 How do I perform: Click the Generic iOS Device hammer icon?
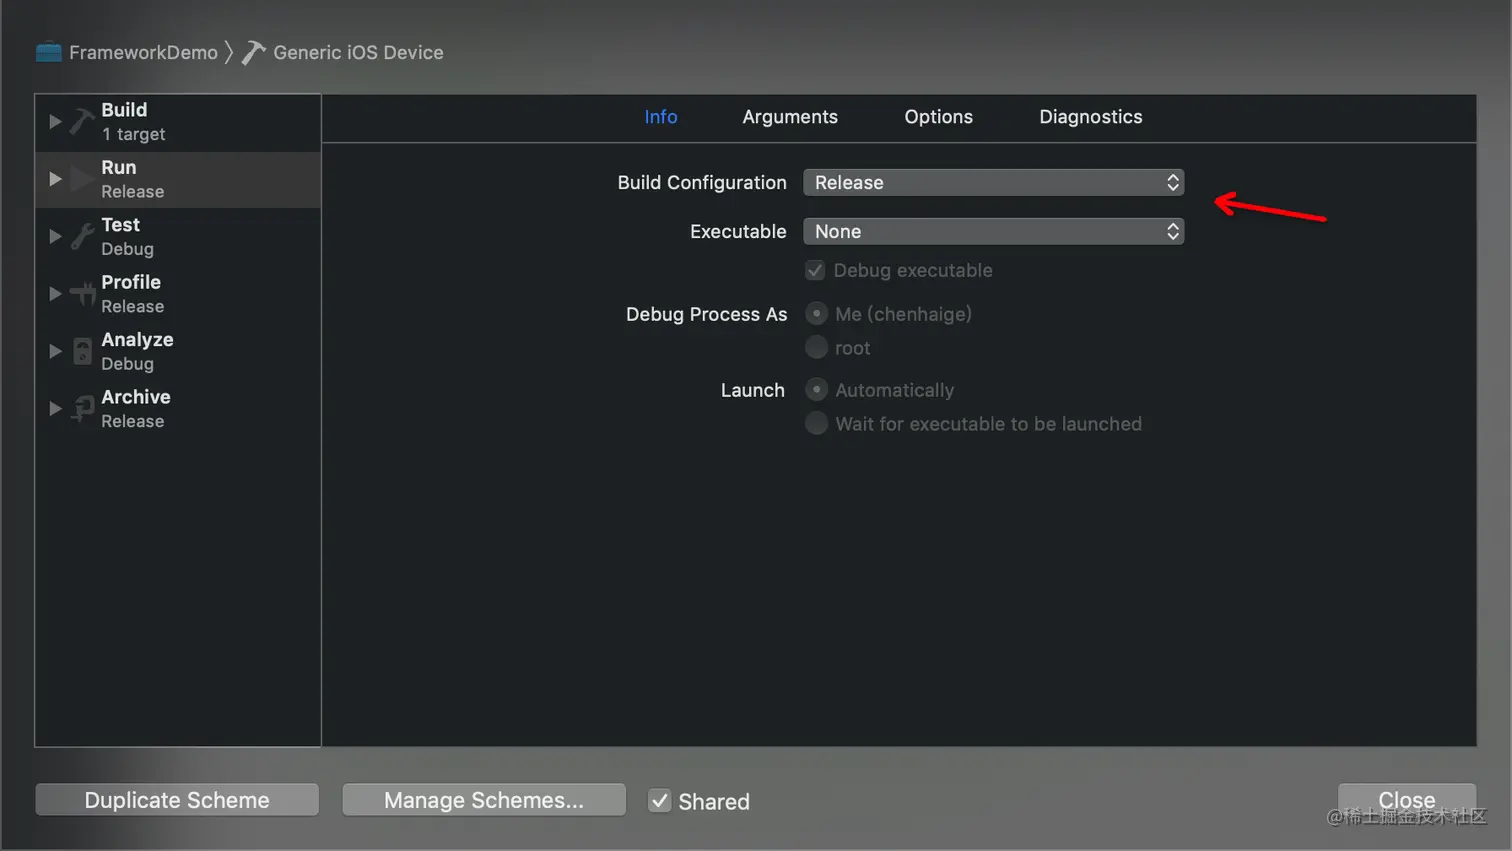pos(254,52)
